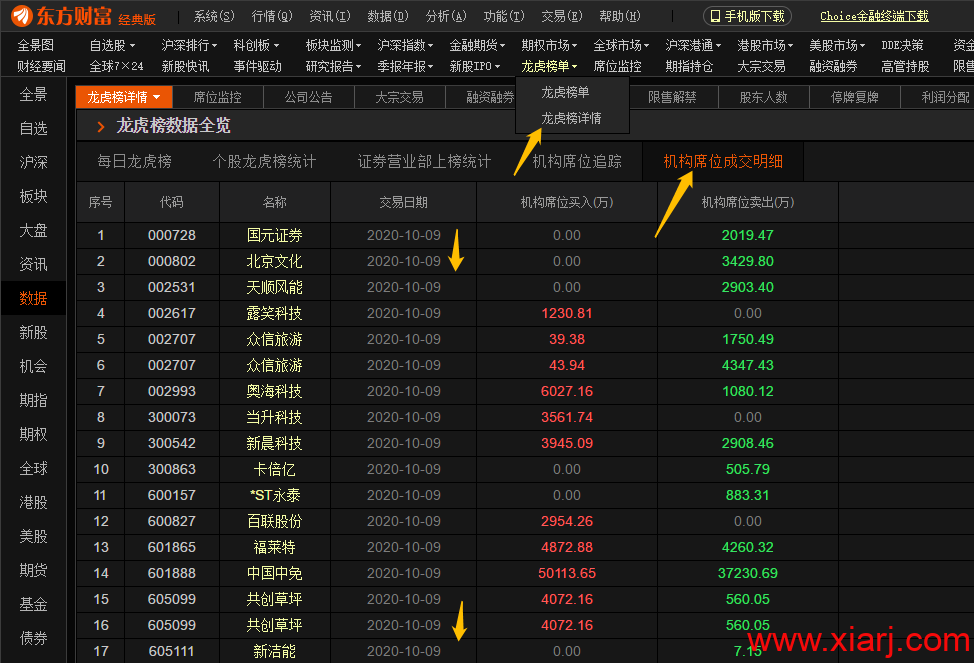Sort by the 机构席位卖出(万) column header
The width and height of the screenshot is (974, 663).
(748, 202)
